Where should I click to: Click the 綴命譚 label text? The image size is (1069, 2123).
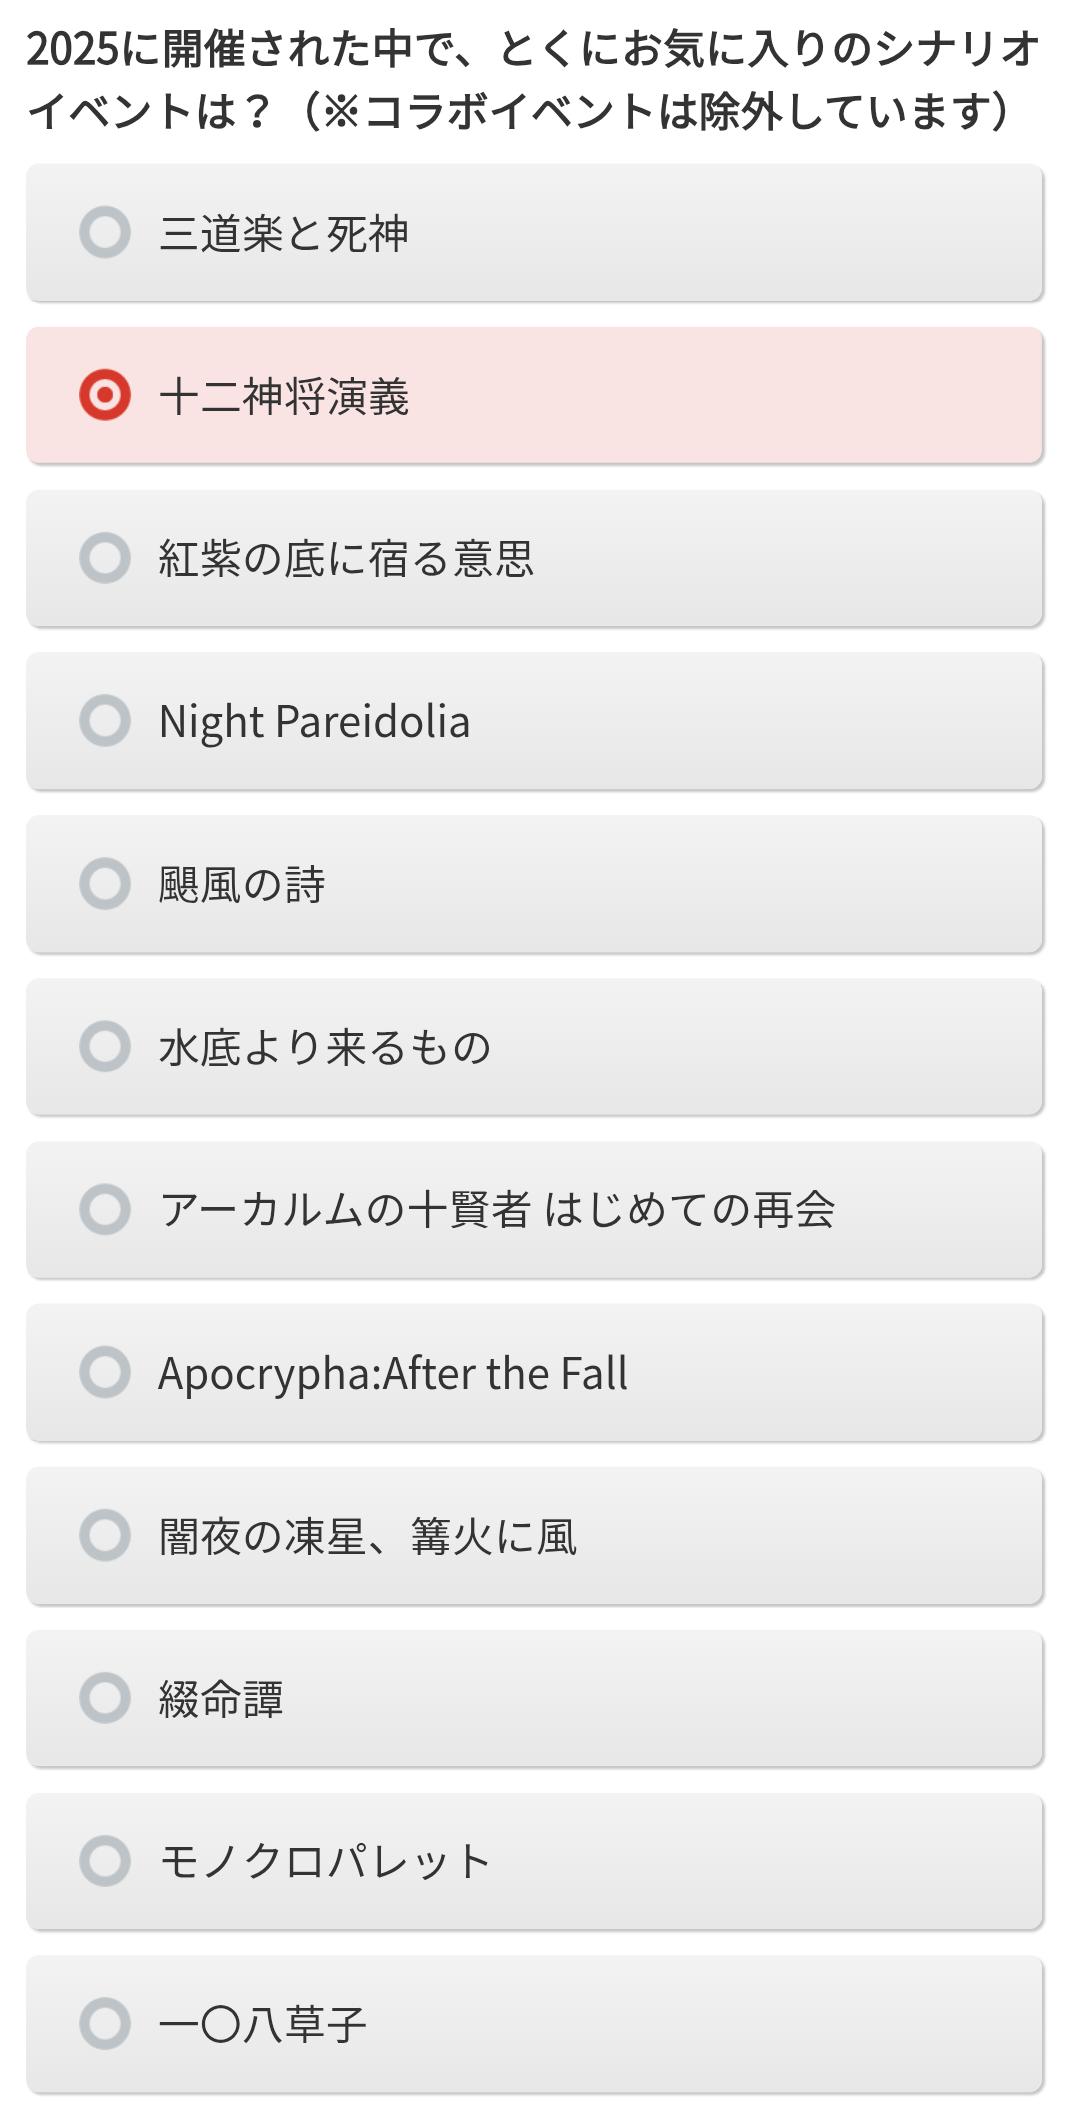click(221, 1699)
